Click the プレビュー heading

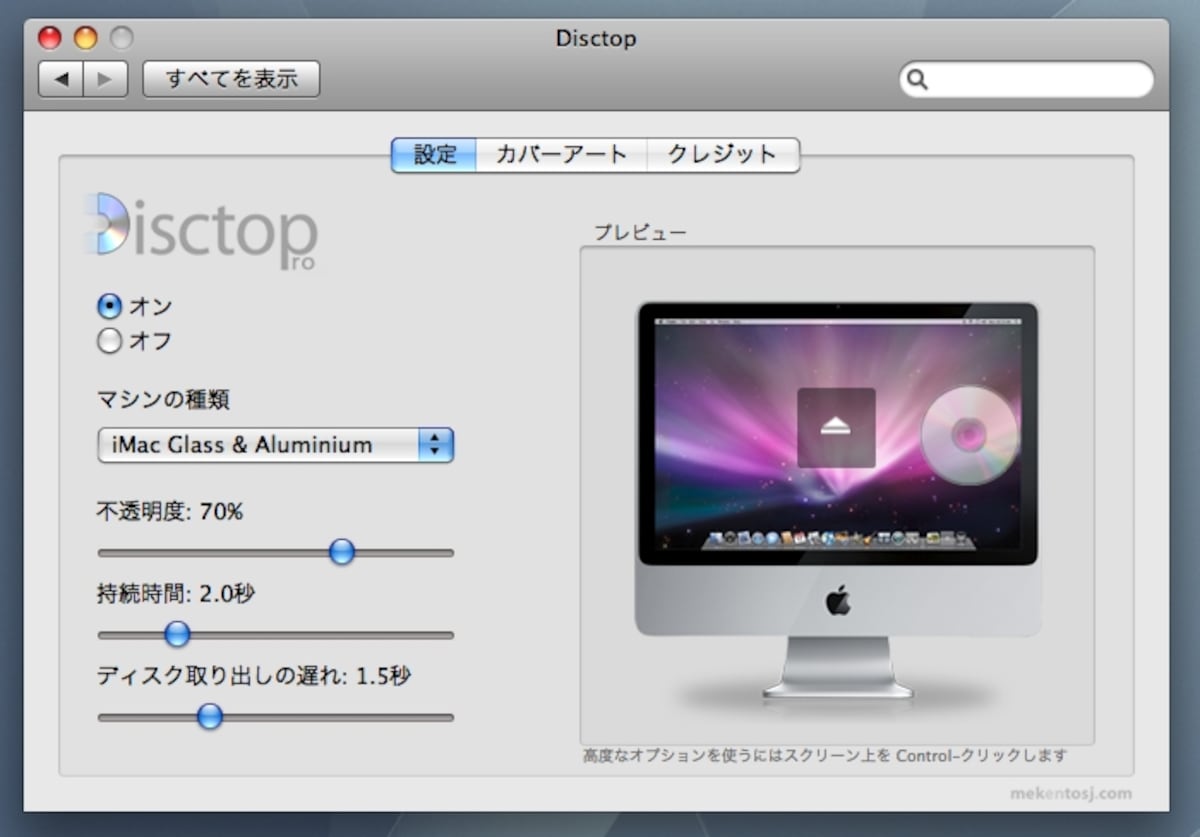[x=640, y=233]
